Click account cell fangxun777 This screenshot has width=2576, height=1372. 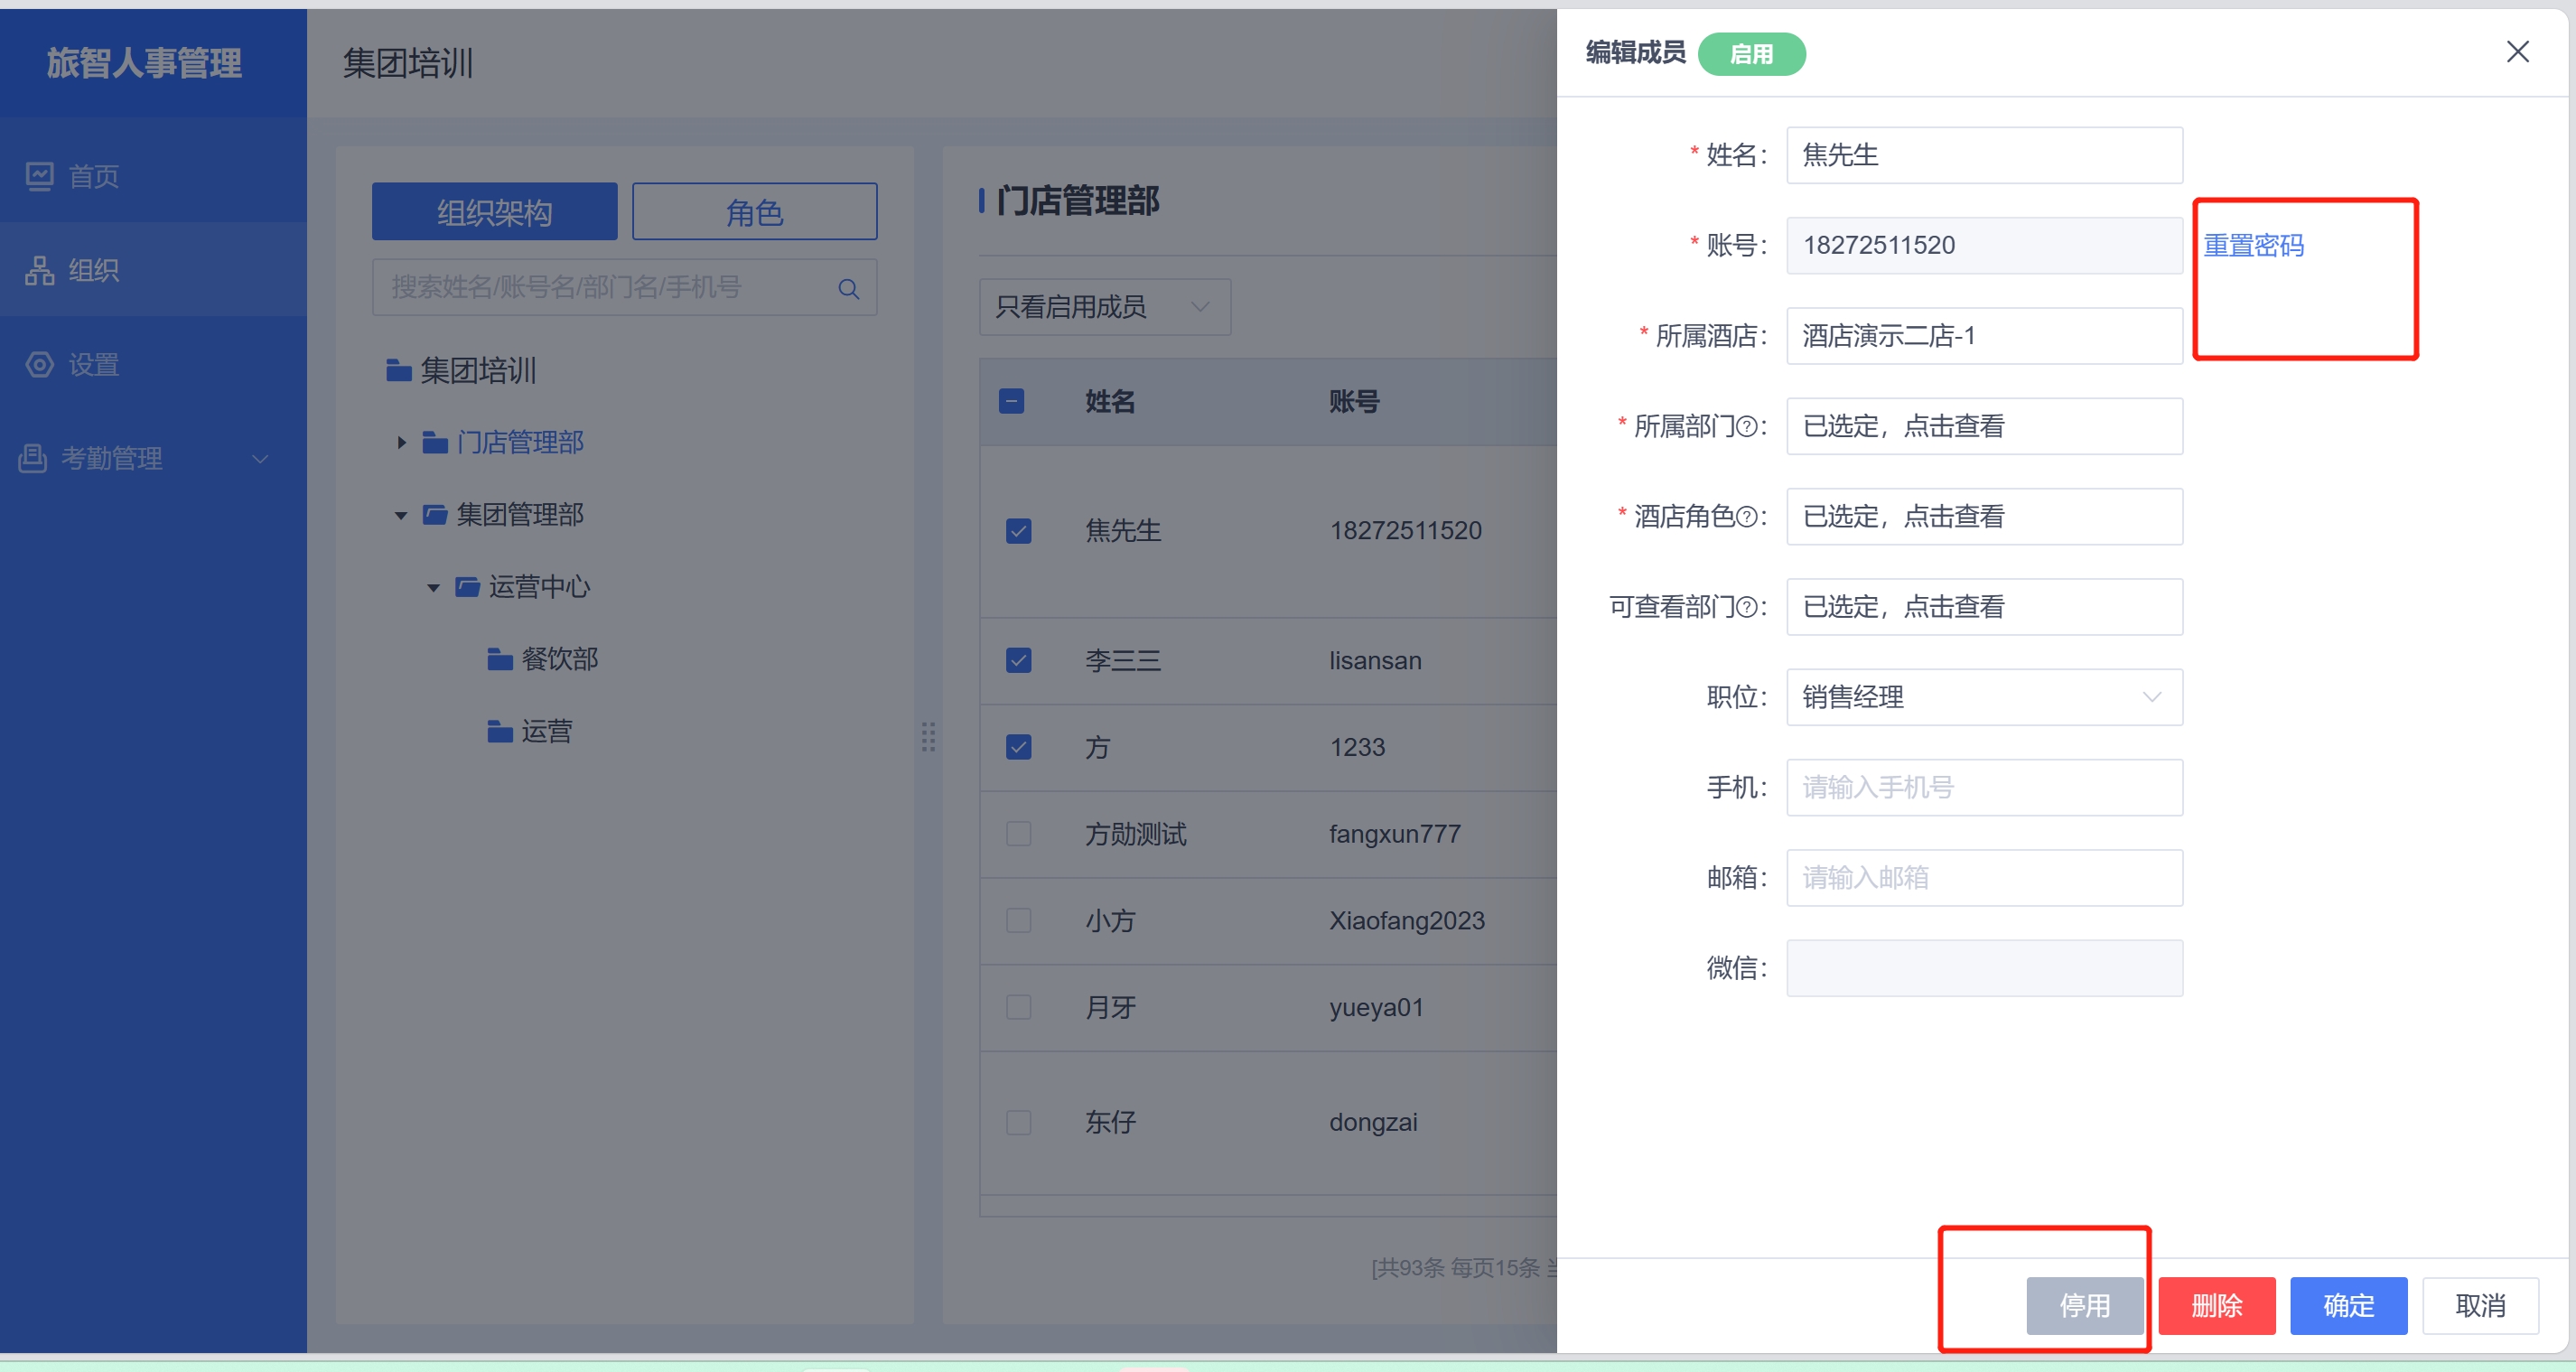click(x=1395, y=834)
